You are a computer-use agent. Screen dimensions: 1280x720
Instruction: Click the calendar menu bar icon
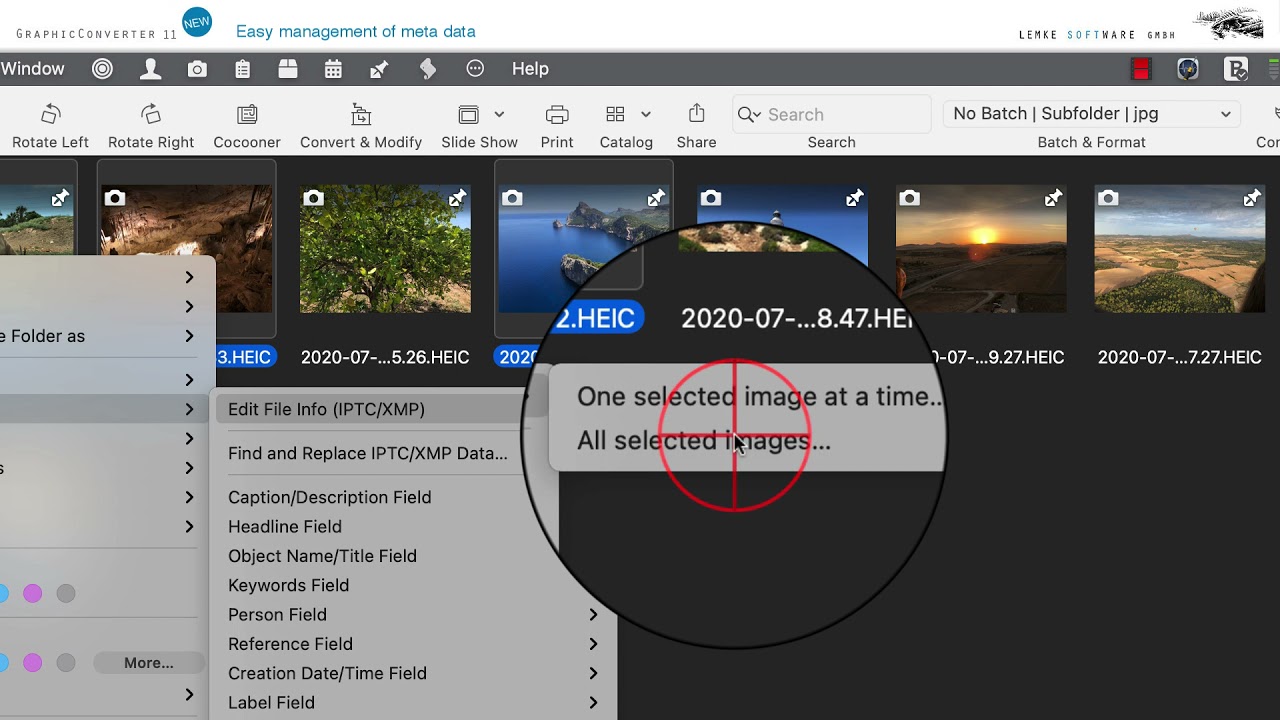[333, 69]
